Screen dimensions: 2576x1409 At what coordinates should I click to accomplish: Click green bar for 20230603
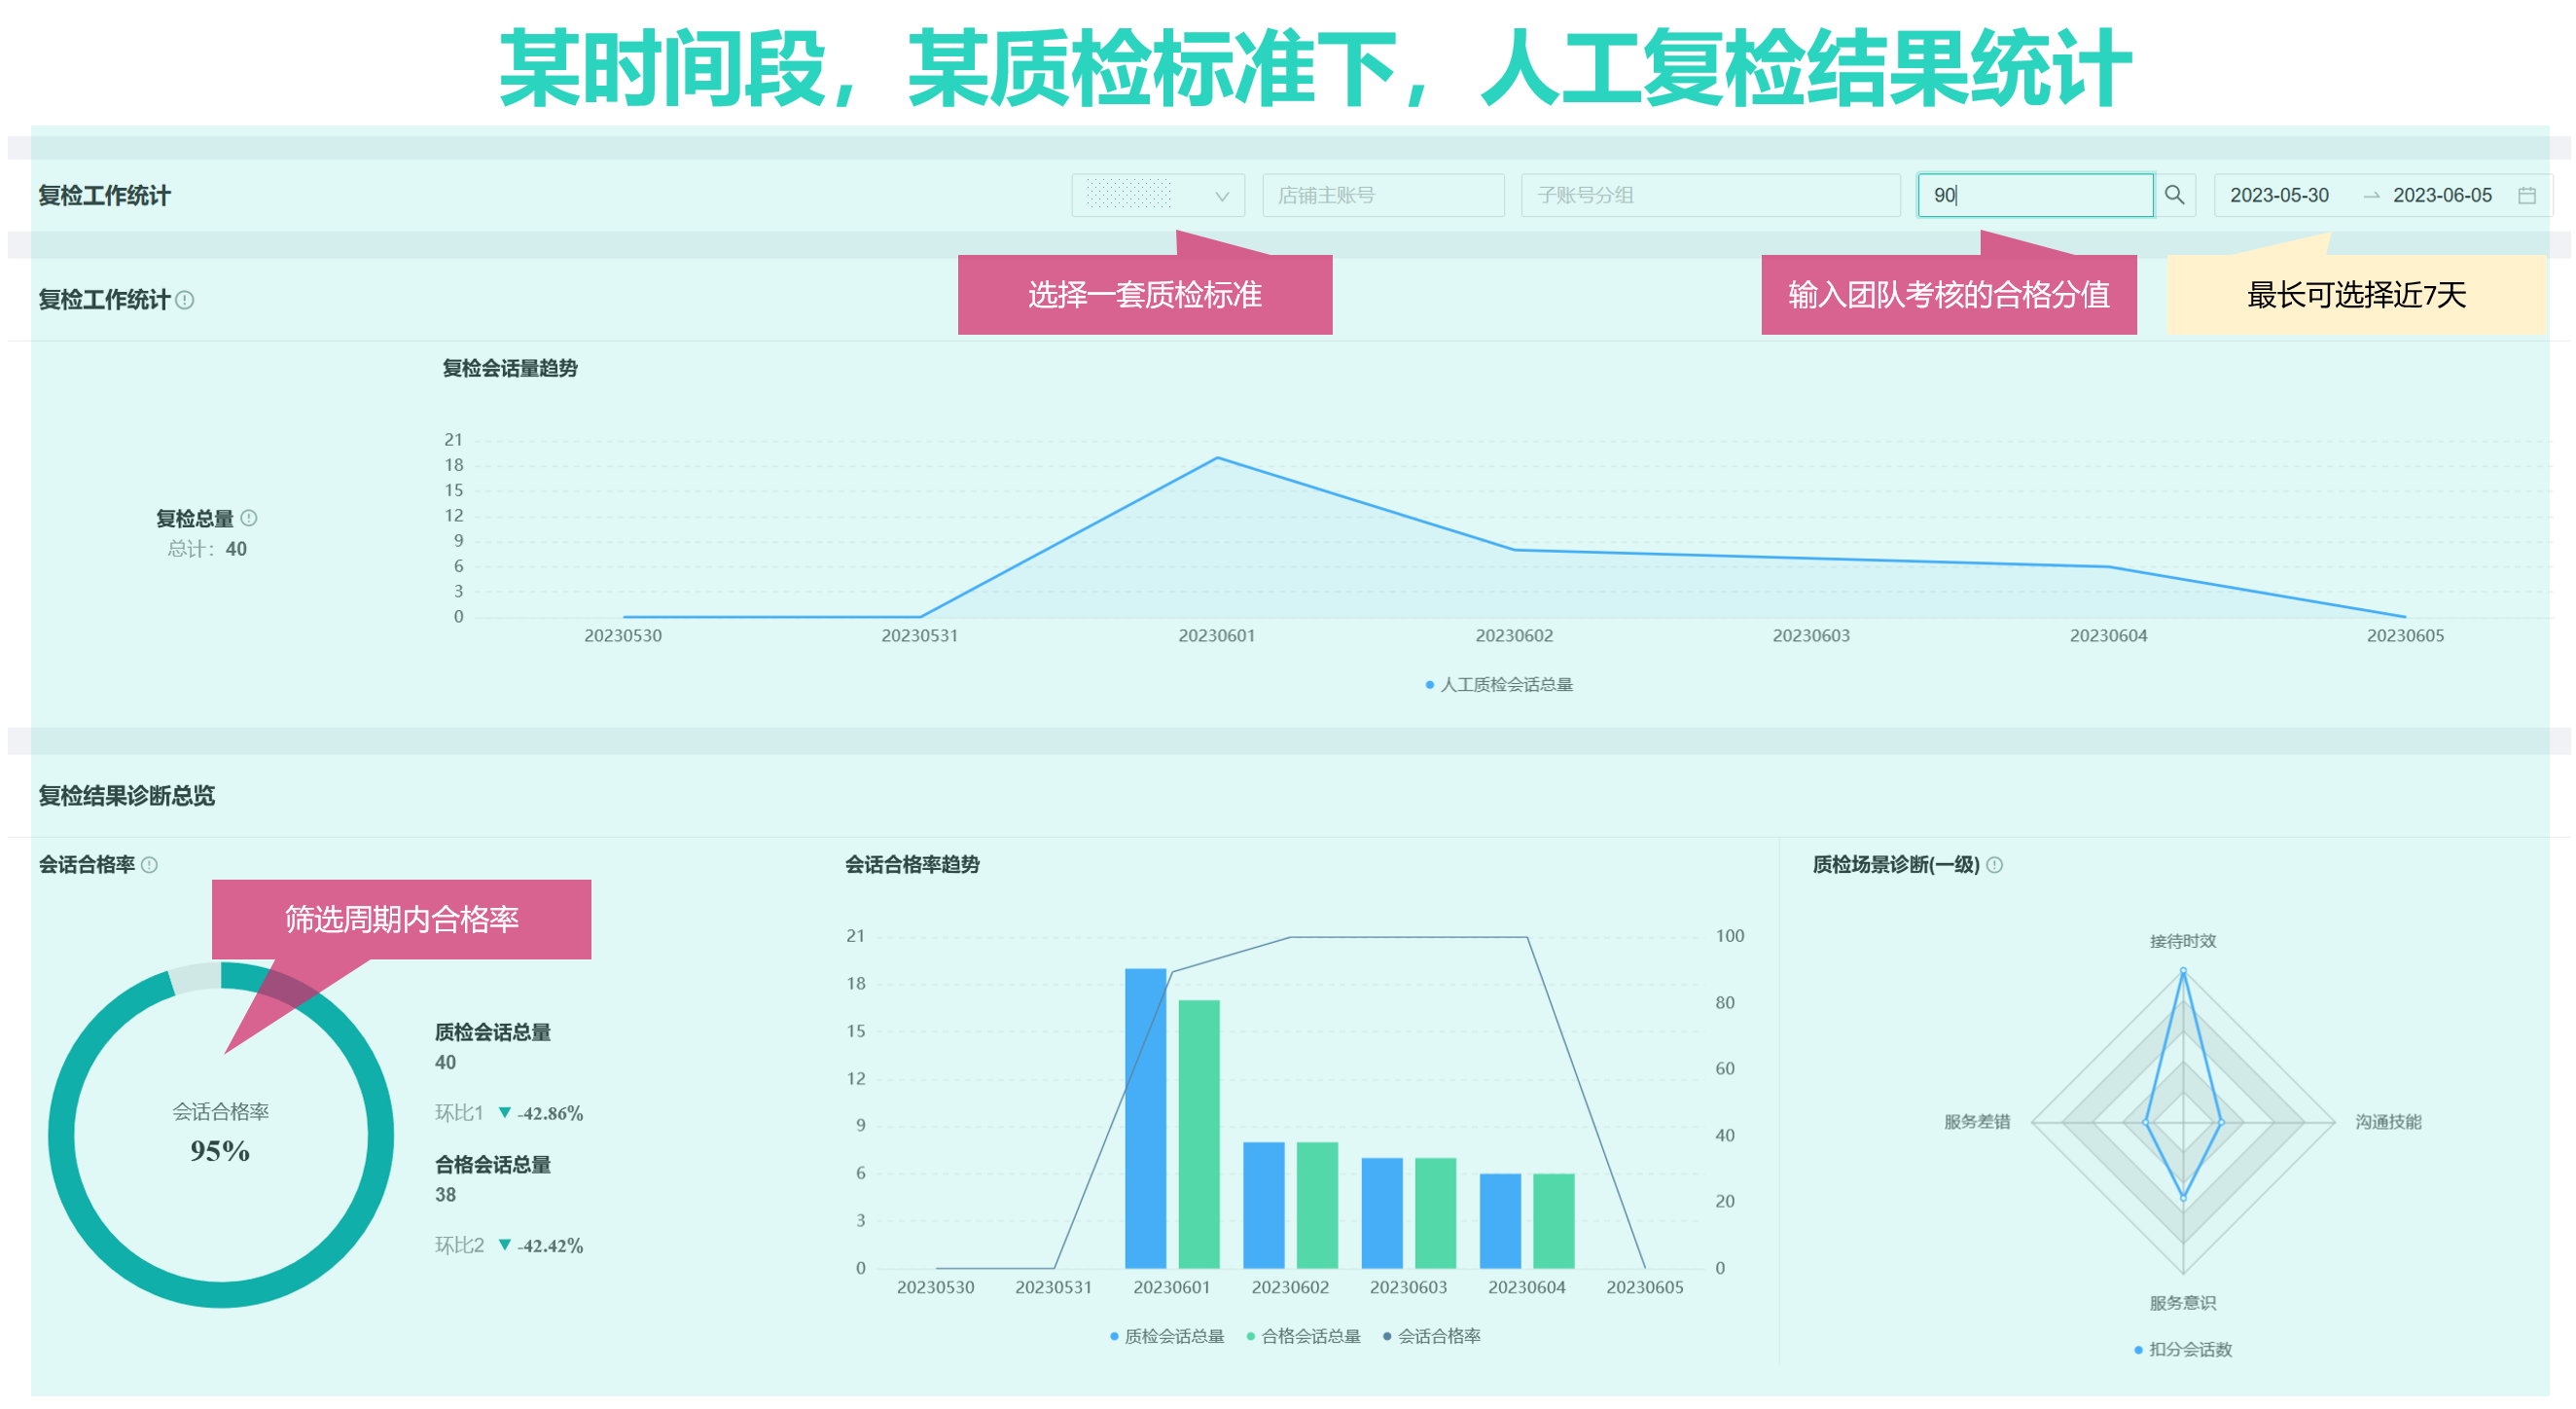[1435, 1213]
